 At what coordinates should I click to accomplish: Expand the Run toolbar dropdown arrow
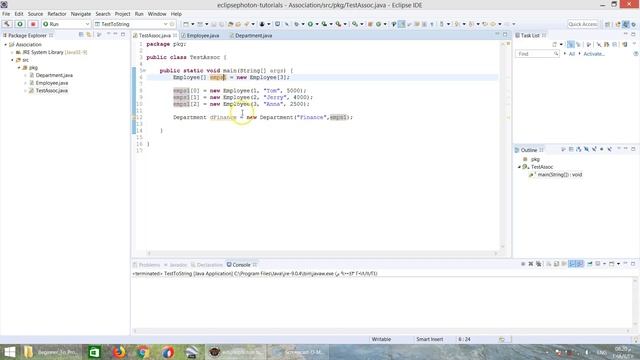point(317,24)
